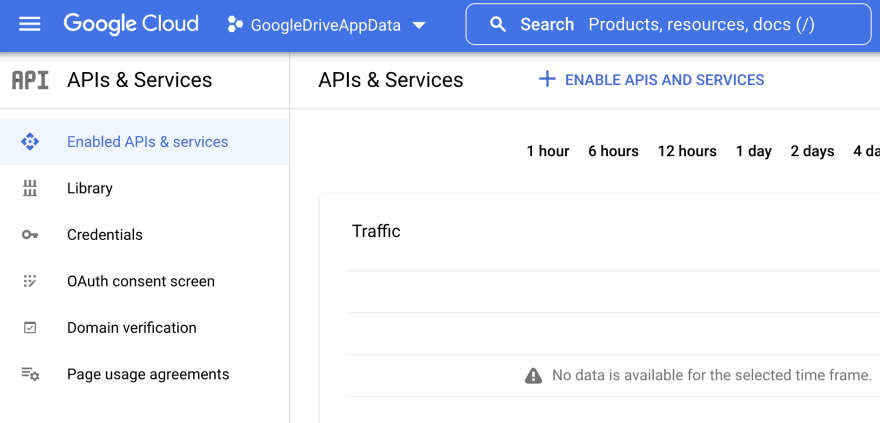
Task: Open the Library page
Action: (x=145, y=188)
